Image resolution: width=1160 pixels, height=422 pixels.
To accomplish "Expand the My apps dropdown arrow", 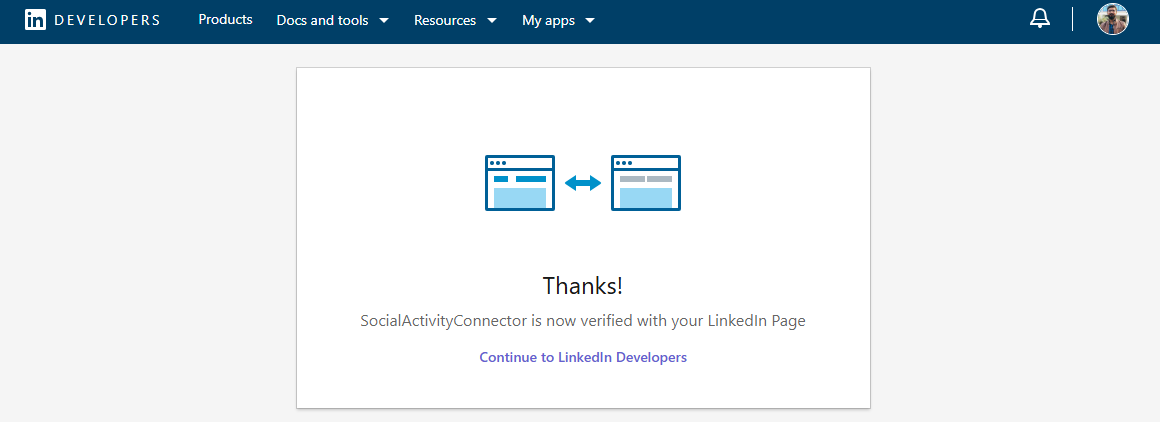I will coord(590,21).
